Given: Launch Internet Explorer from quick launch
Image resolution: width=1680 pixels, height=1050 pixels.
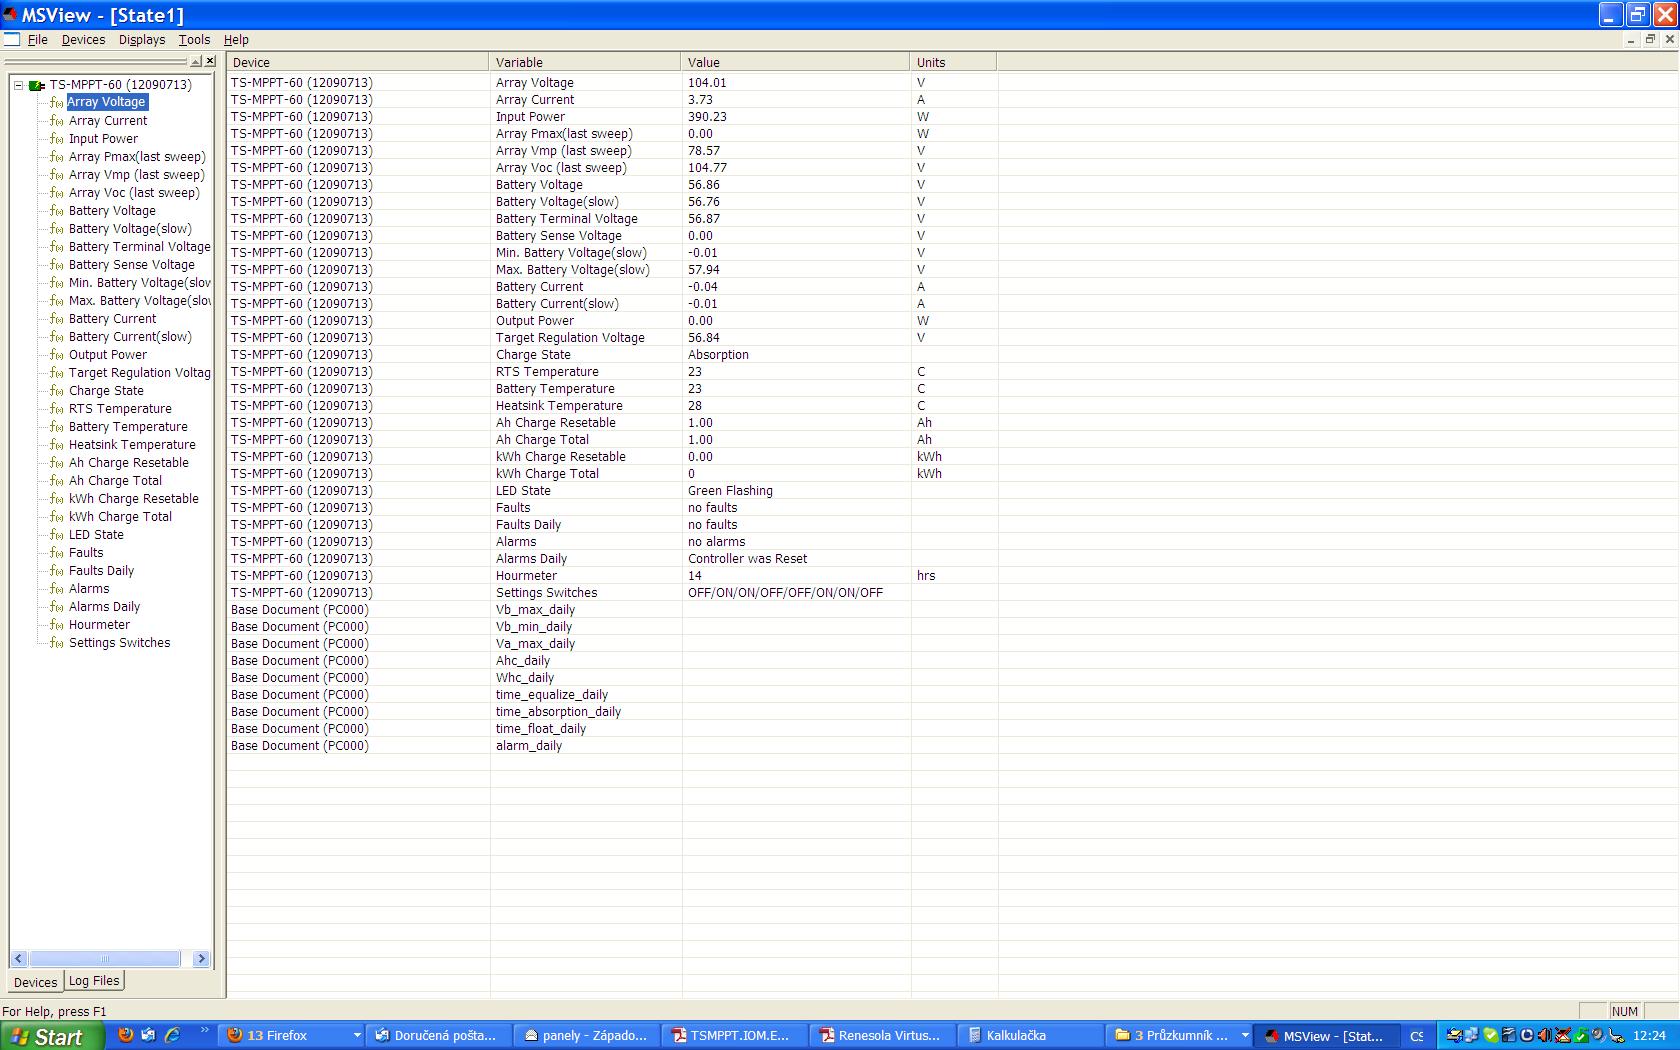Looking at the screenshot, I should (172, 1035).
